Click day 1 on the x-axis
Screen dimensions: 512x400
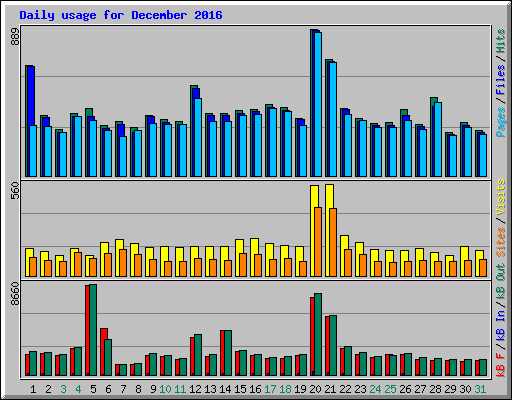tap(33, 389)
